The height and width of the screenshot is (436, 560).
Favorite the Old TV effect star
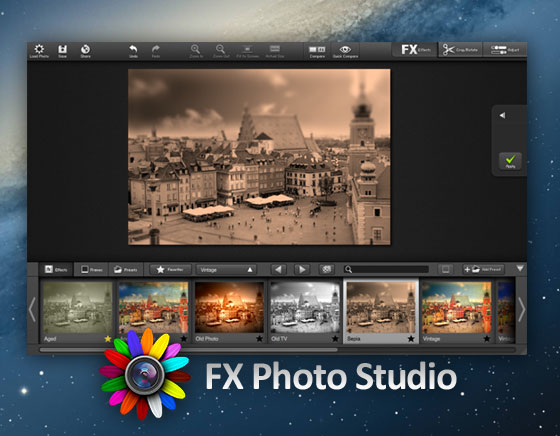click(335, 339)
